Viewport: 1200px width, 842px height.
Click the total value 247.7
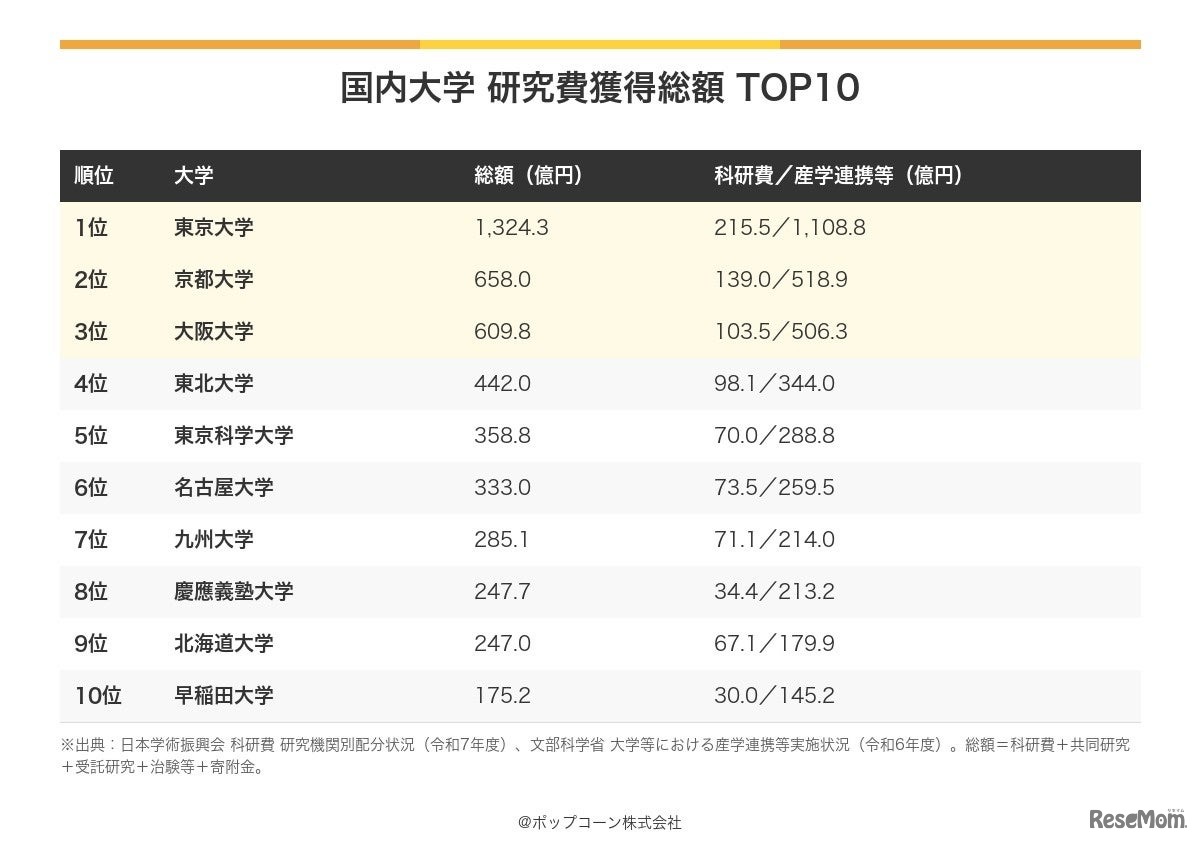click(502, 592)
